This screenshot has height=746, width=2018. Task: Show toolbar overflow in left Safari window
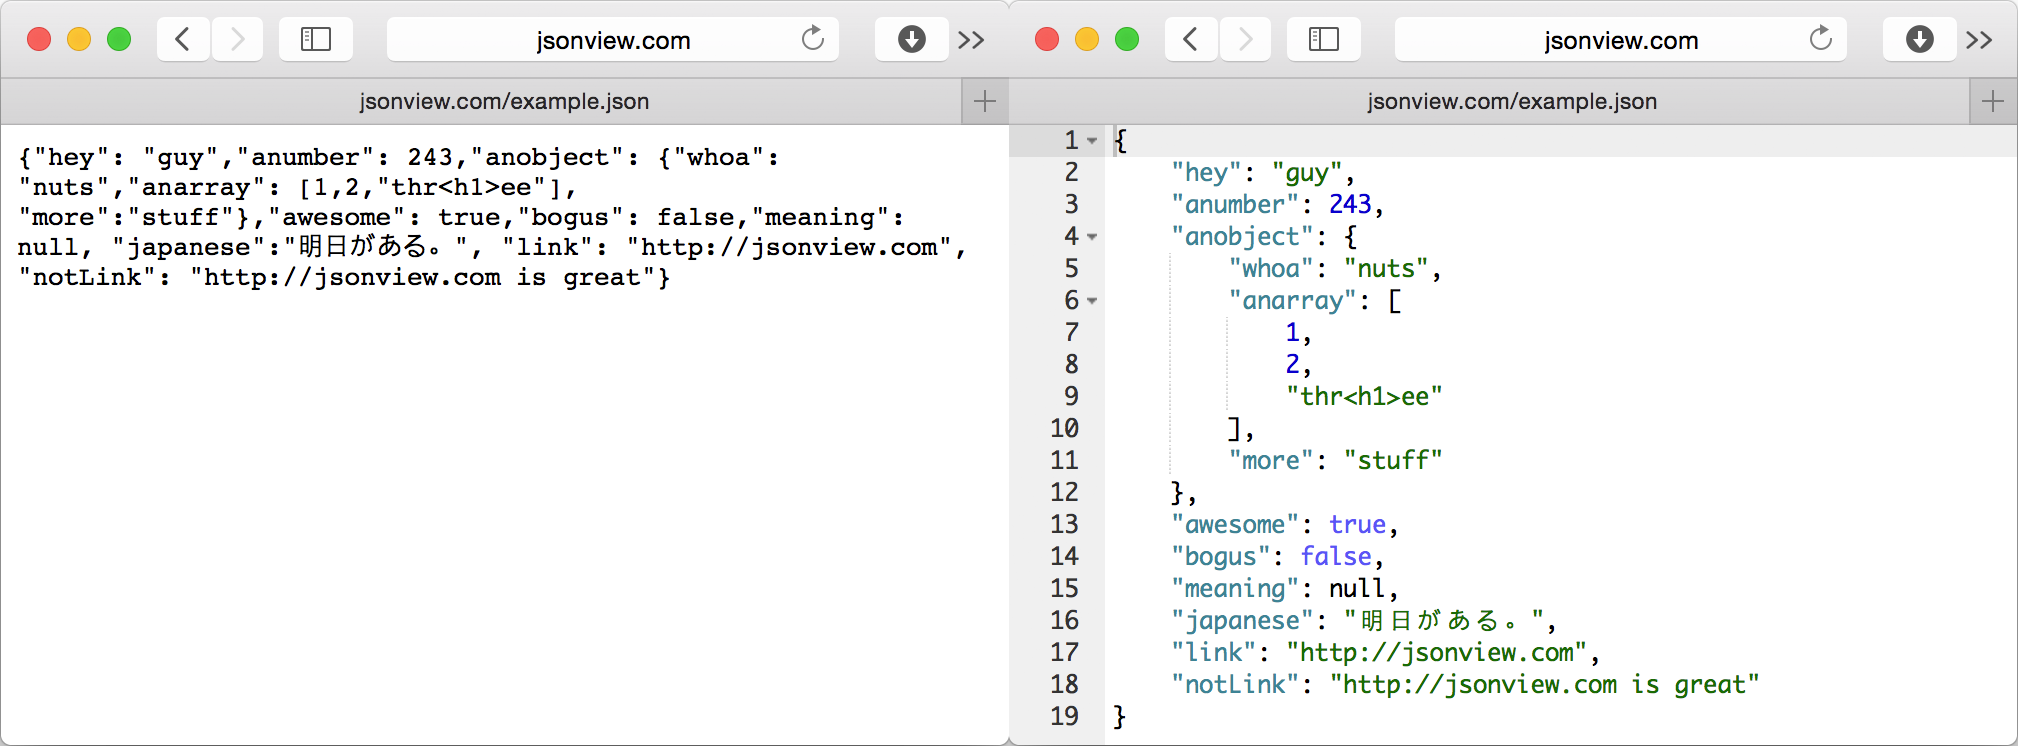[971, 40]
